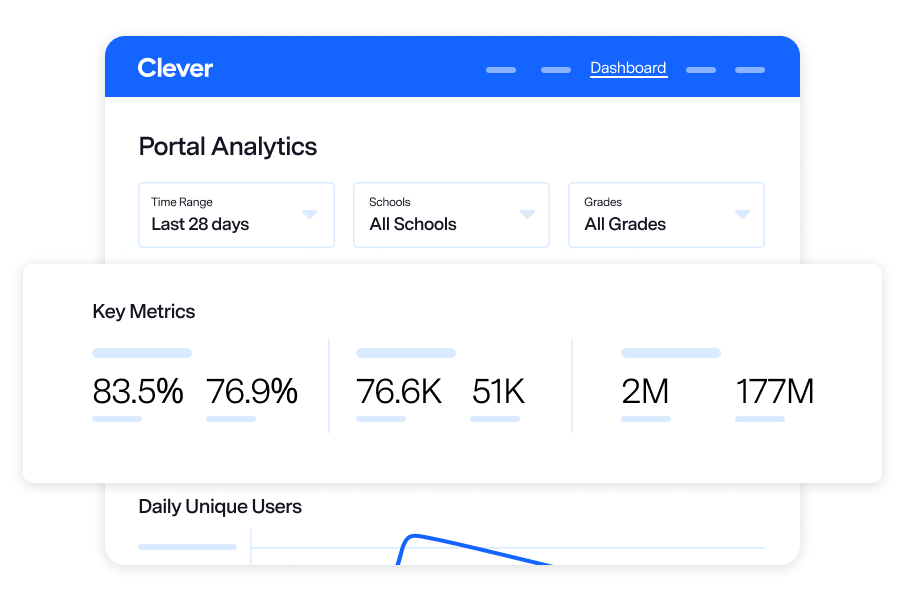Select the 83.5% key metric
Viewport: 916px width, 609px height.
138,392
